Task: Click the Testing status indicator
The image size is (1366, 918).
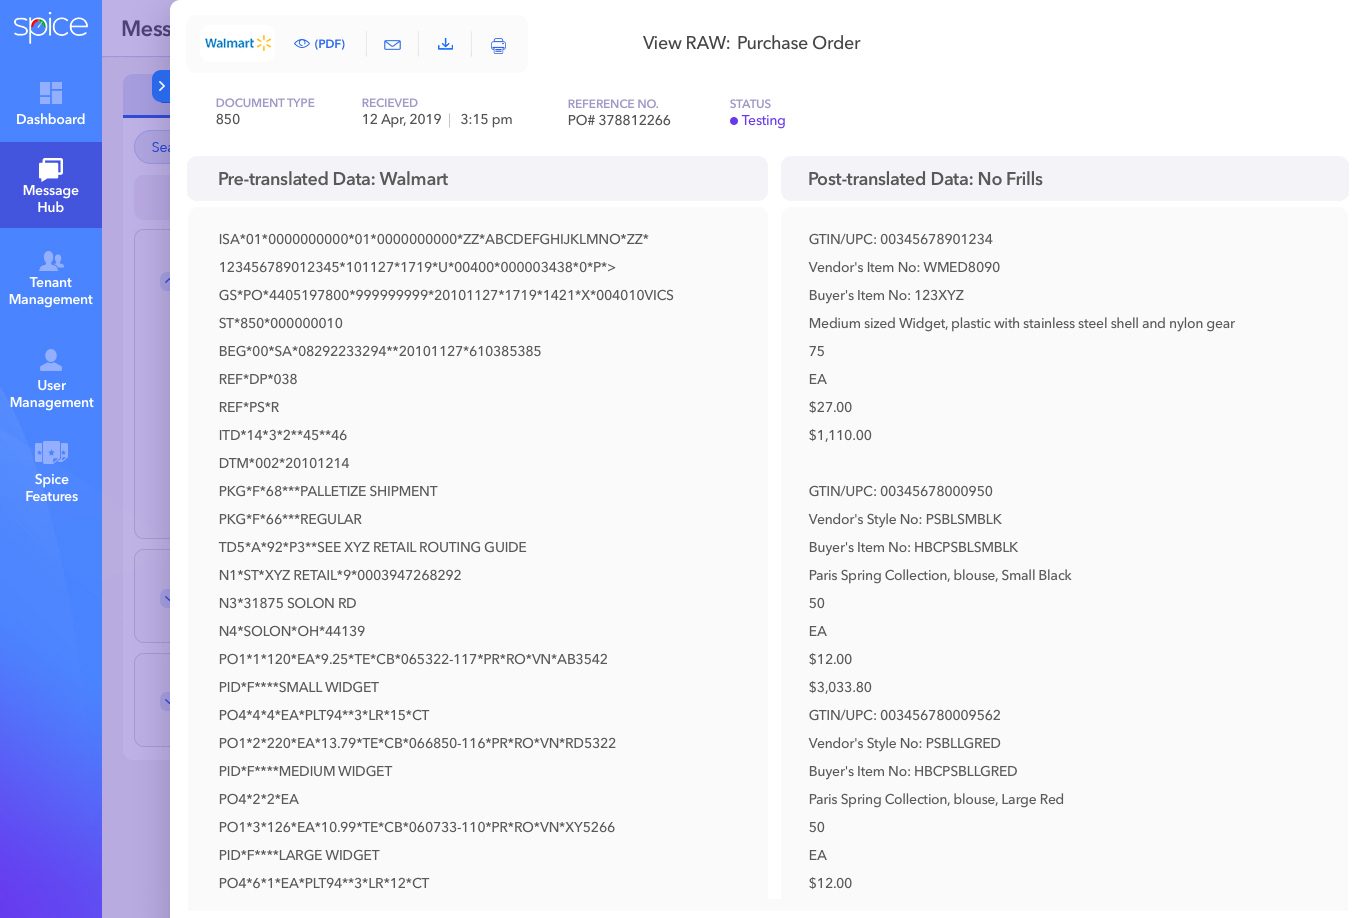Action: point(758,121)
